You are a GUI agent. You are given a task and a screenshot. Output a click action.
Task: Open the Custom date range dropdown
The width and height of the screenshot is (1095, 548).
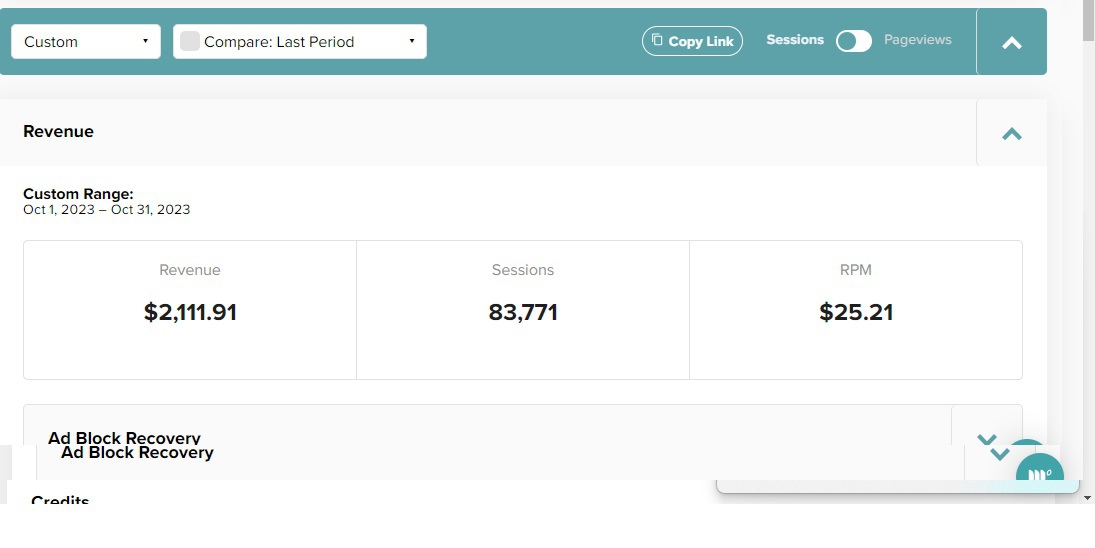[x=86, y=41]
